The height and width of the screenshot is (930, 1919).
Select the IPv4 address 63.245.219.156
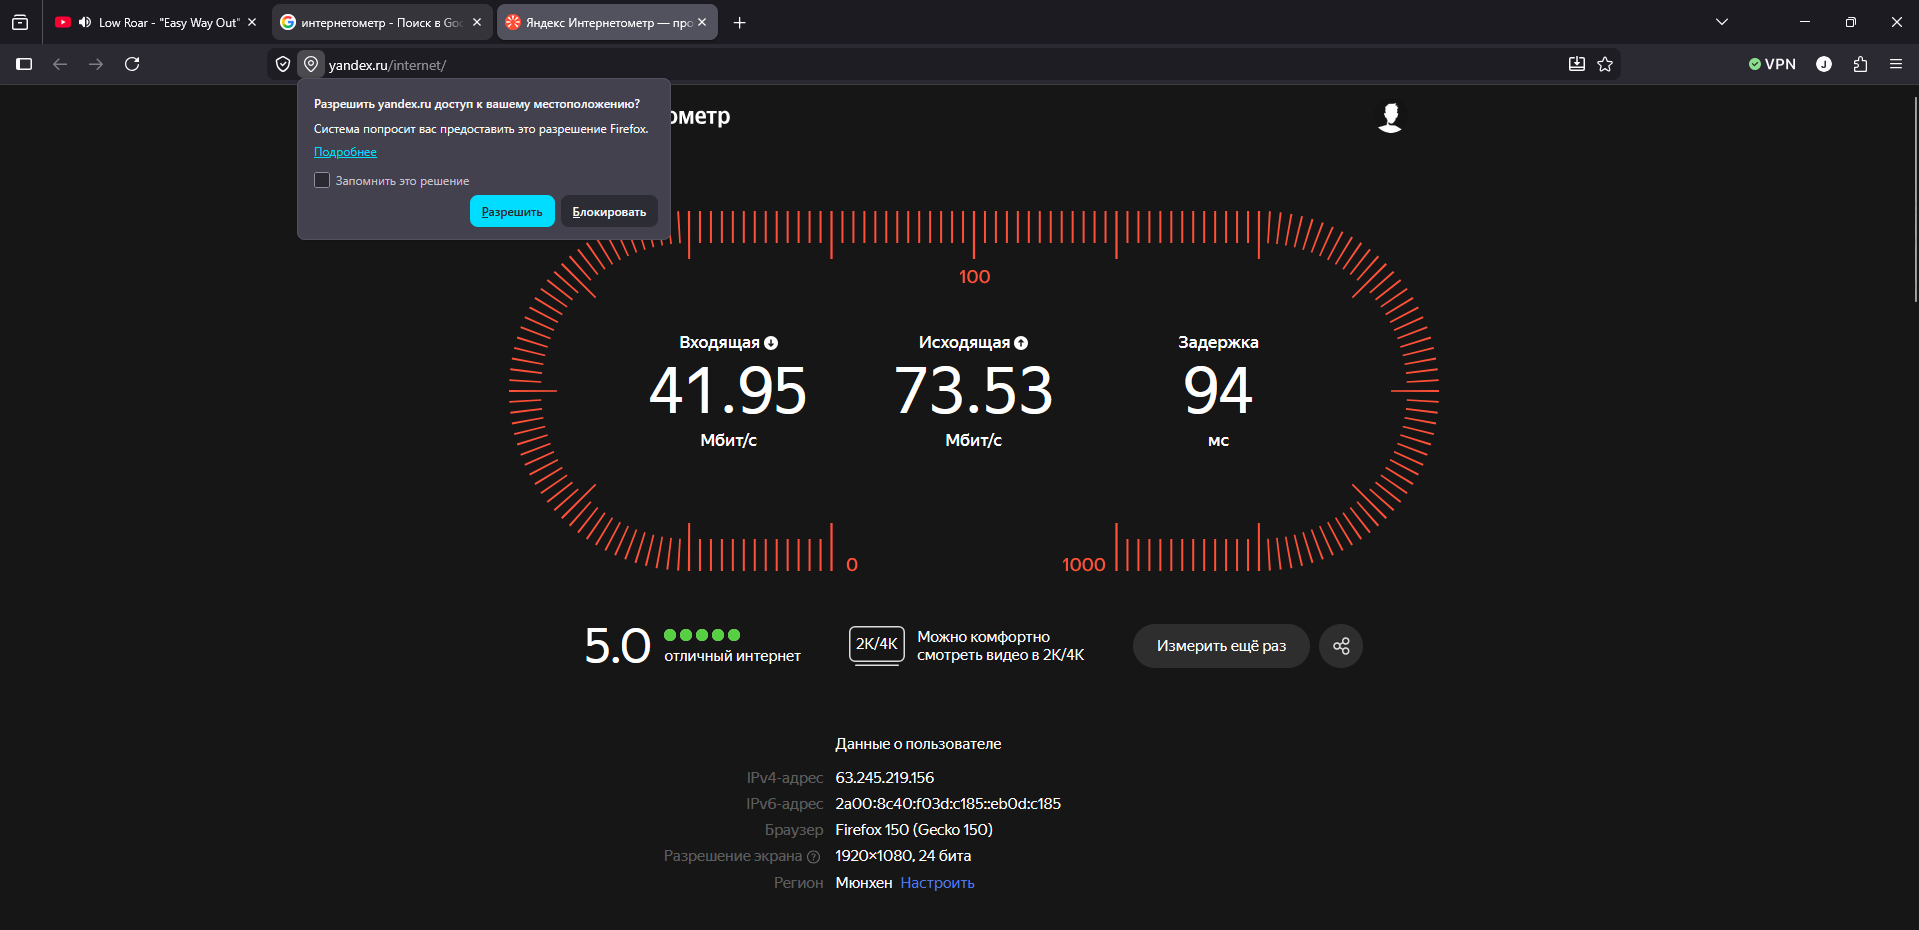click(885, 778)
